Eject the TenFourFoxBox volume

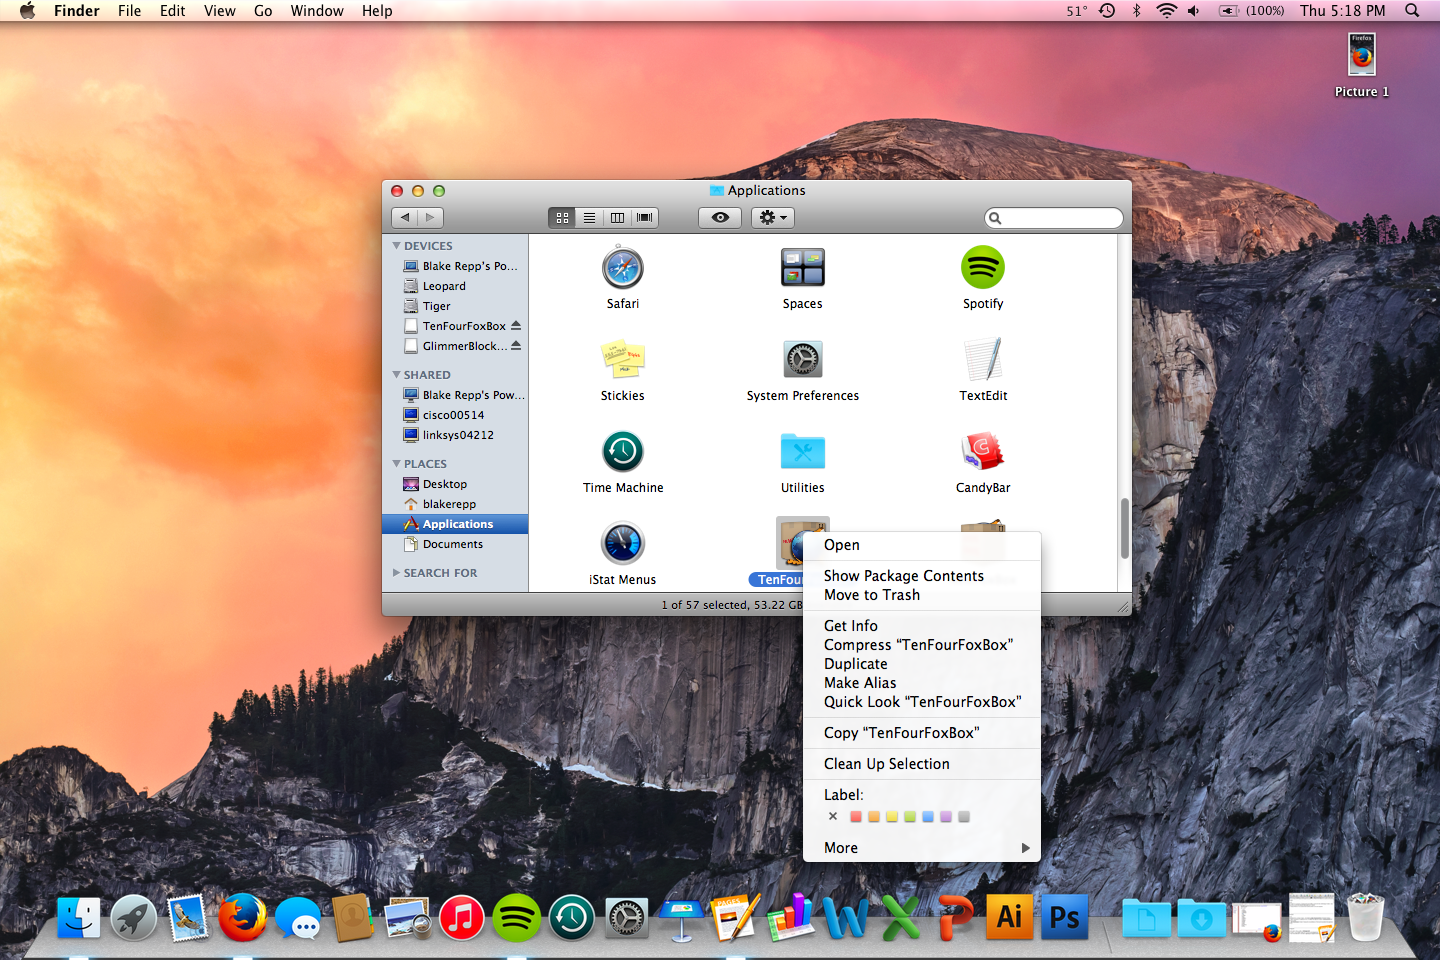click(516, 325)
